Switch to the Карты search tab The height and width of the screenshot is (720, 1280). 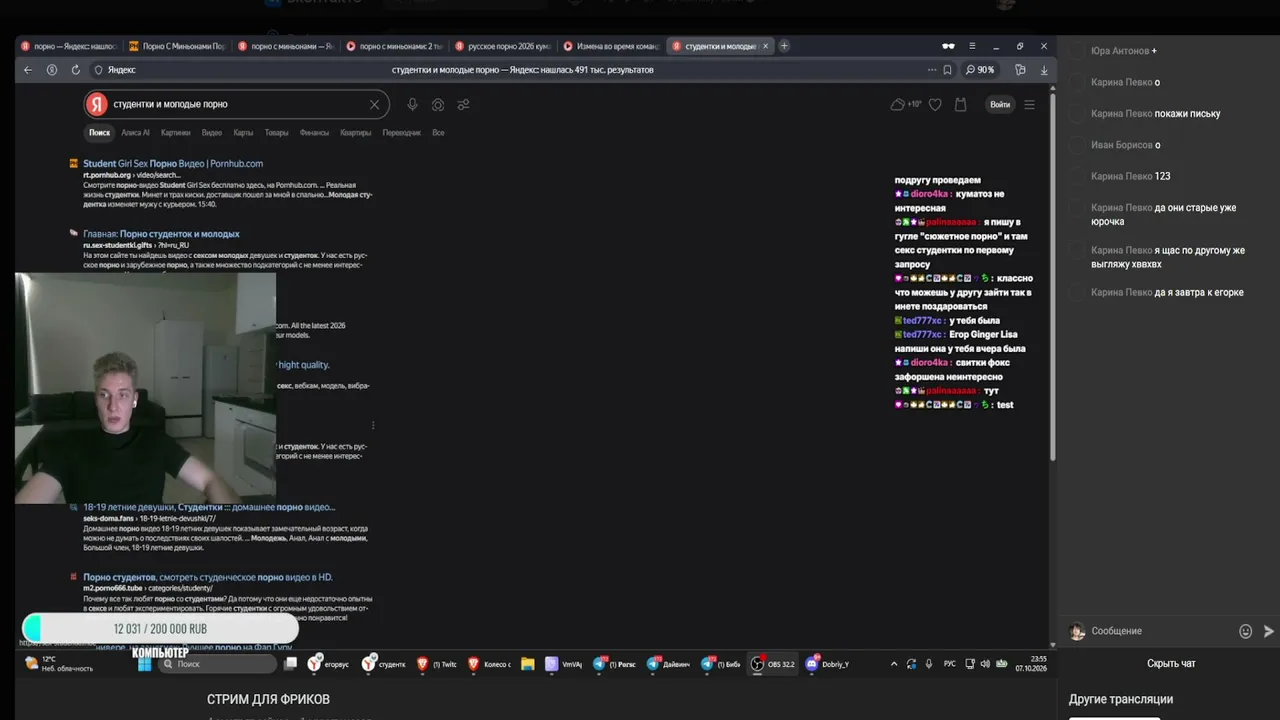pos(243,132)
